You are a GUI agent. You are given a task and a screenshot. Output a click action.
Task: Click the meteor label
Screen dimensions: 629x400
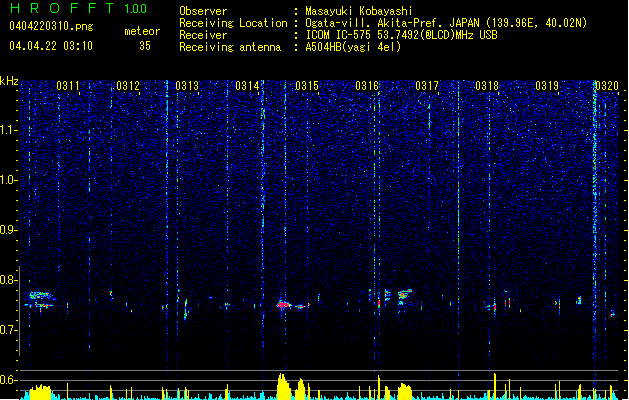pos(142,31)
